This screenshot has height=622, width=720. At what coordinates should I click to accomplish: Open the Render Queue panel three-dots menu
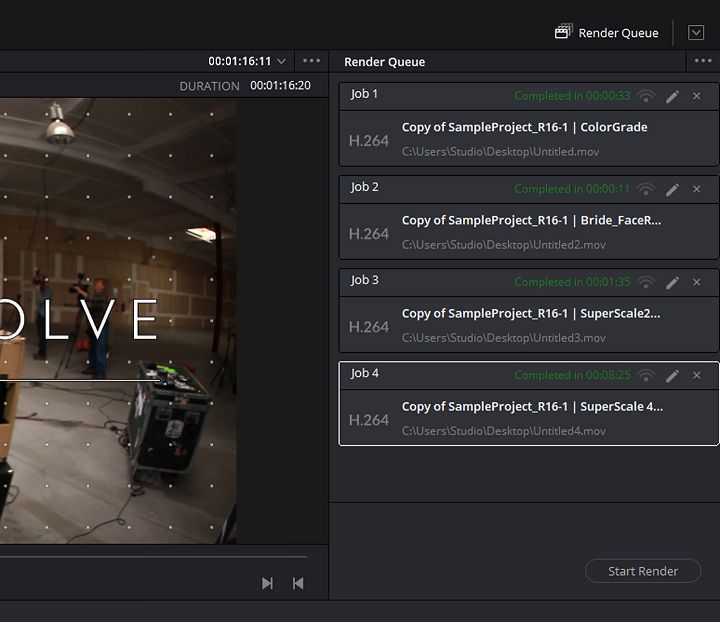pos(703,61)
